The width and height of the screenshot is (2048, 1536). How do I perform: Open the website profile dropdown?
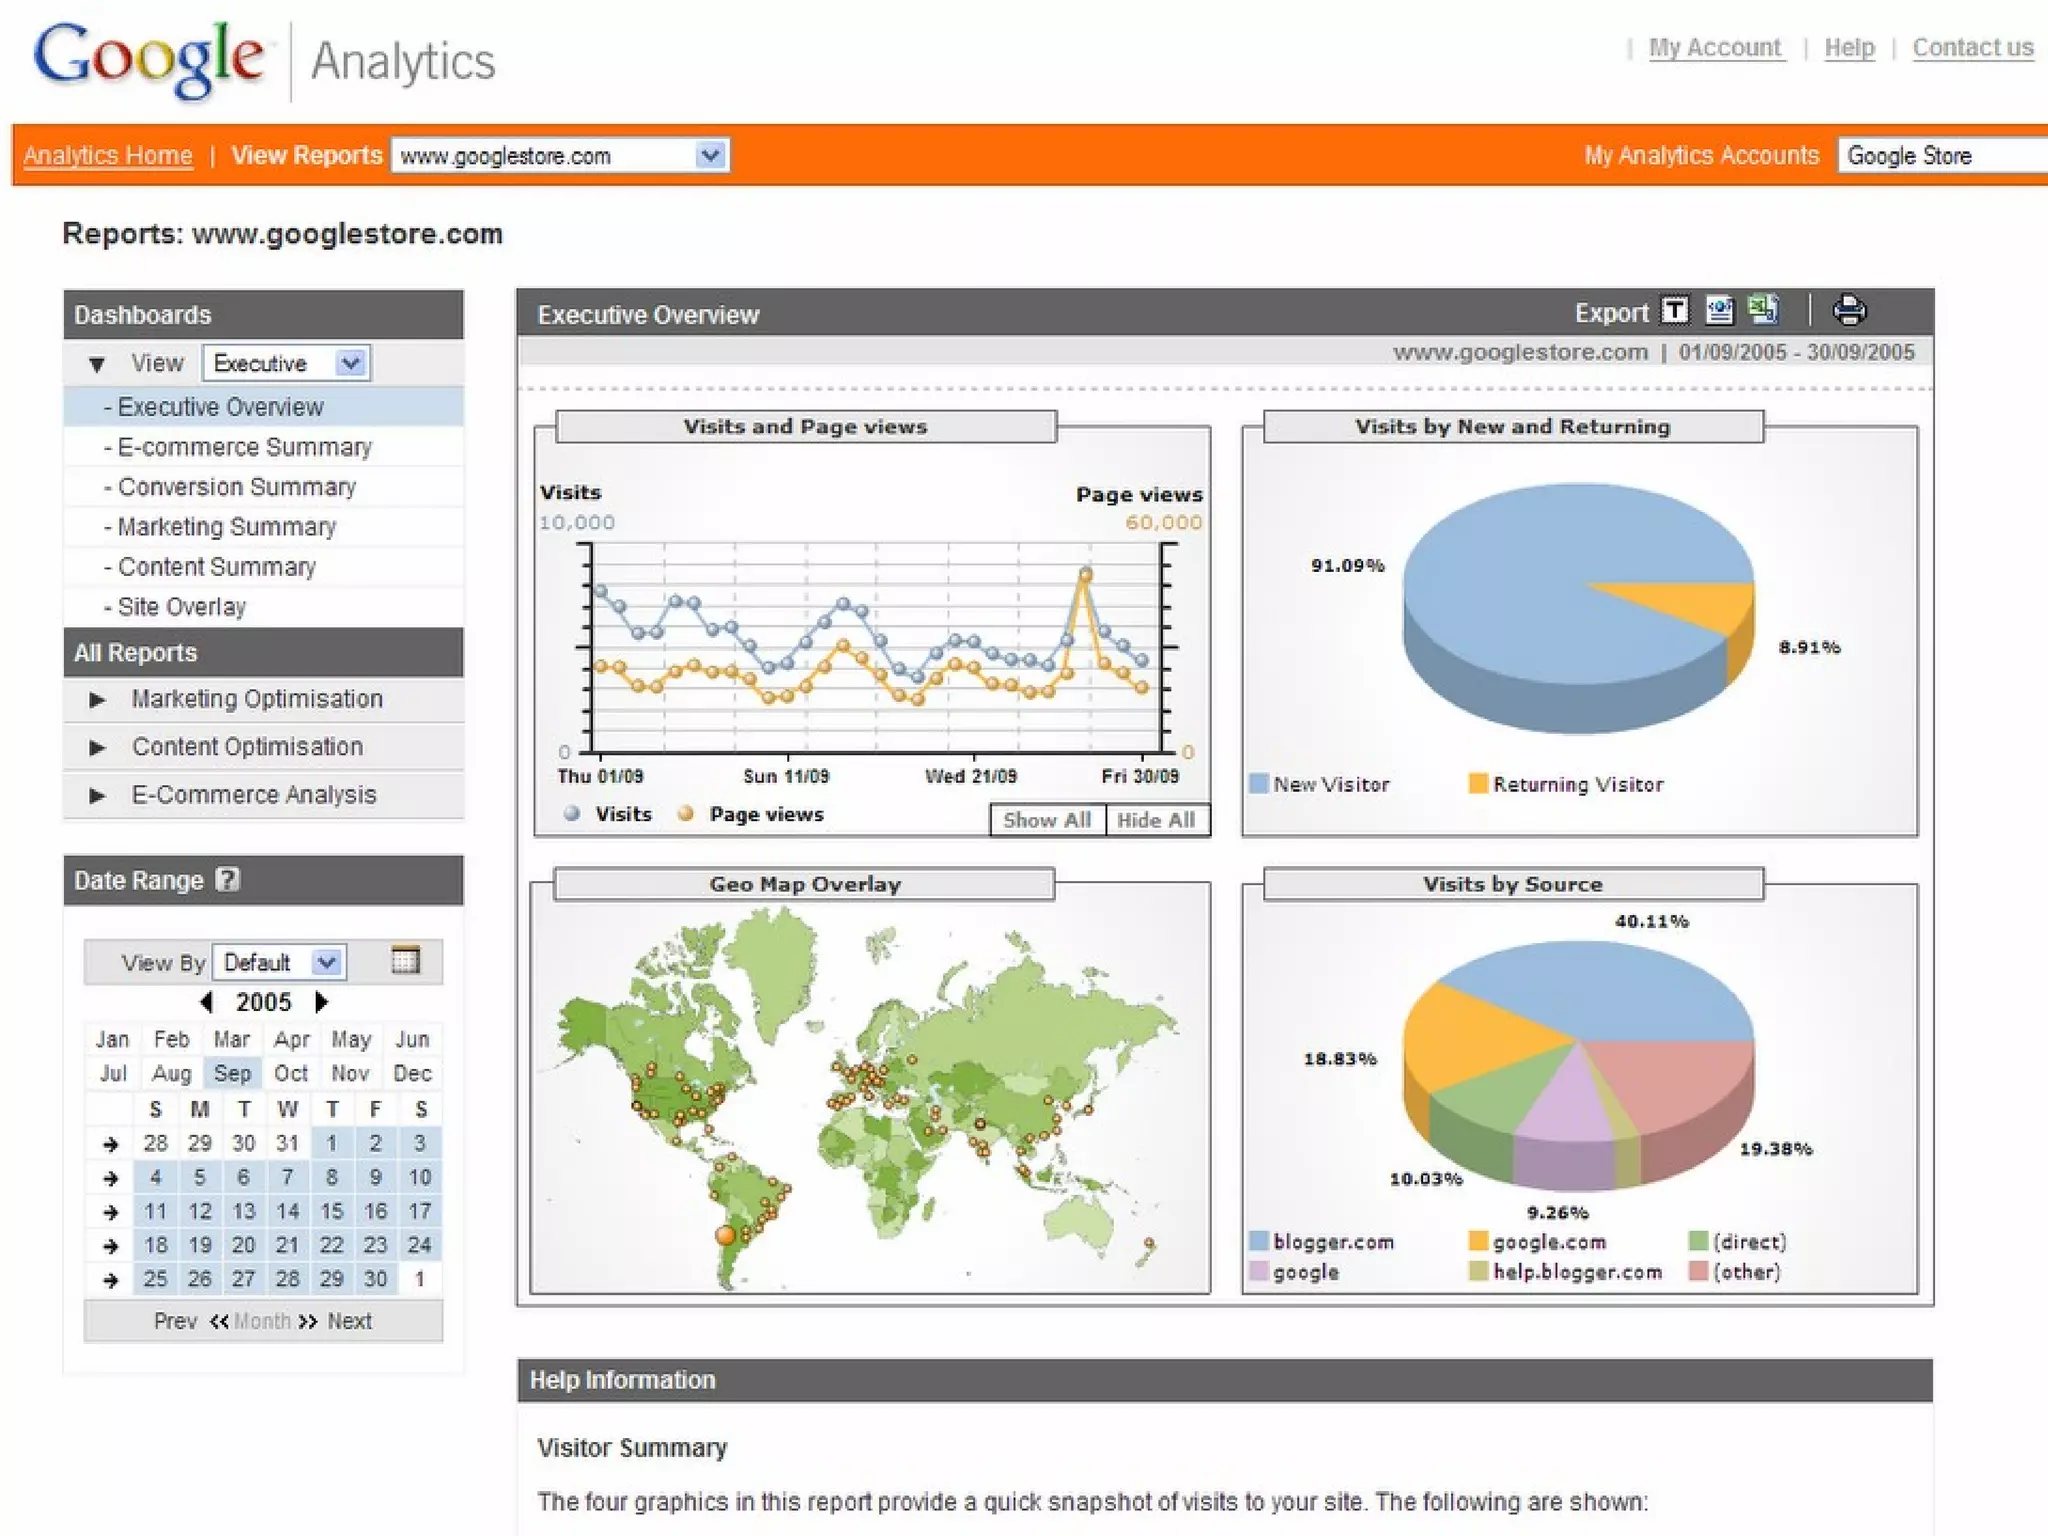click(710, 155)
